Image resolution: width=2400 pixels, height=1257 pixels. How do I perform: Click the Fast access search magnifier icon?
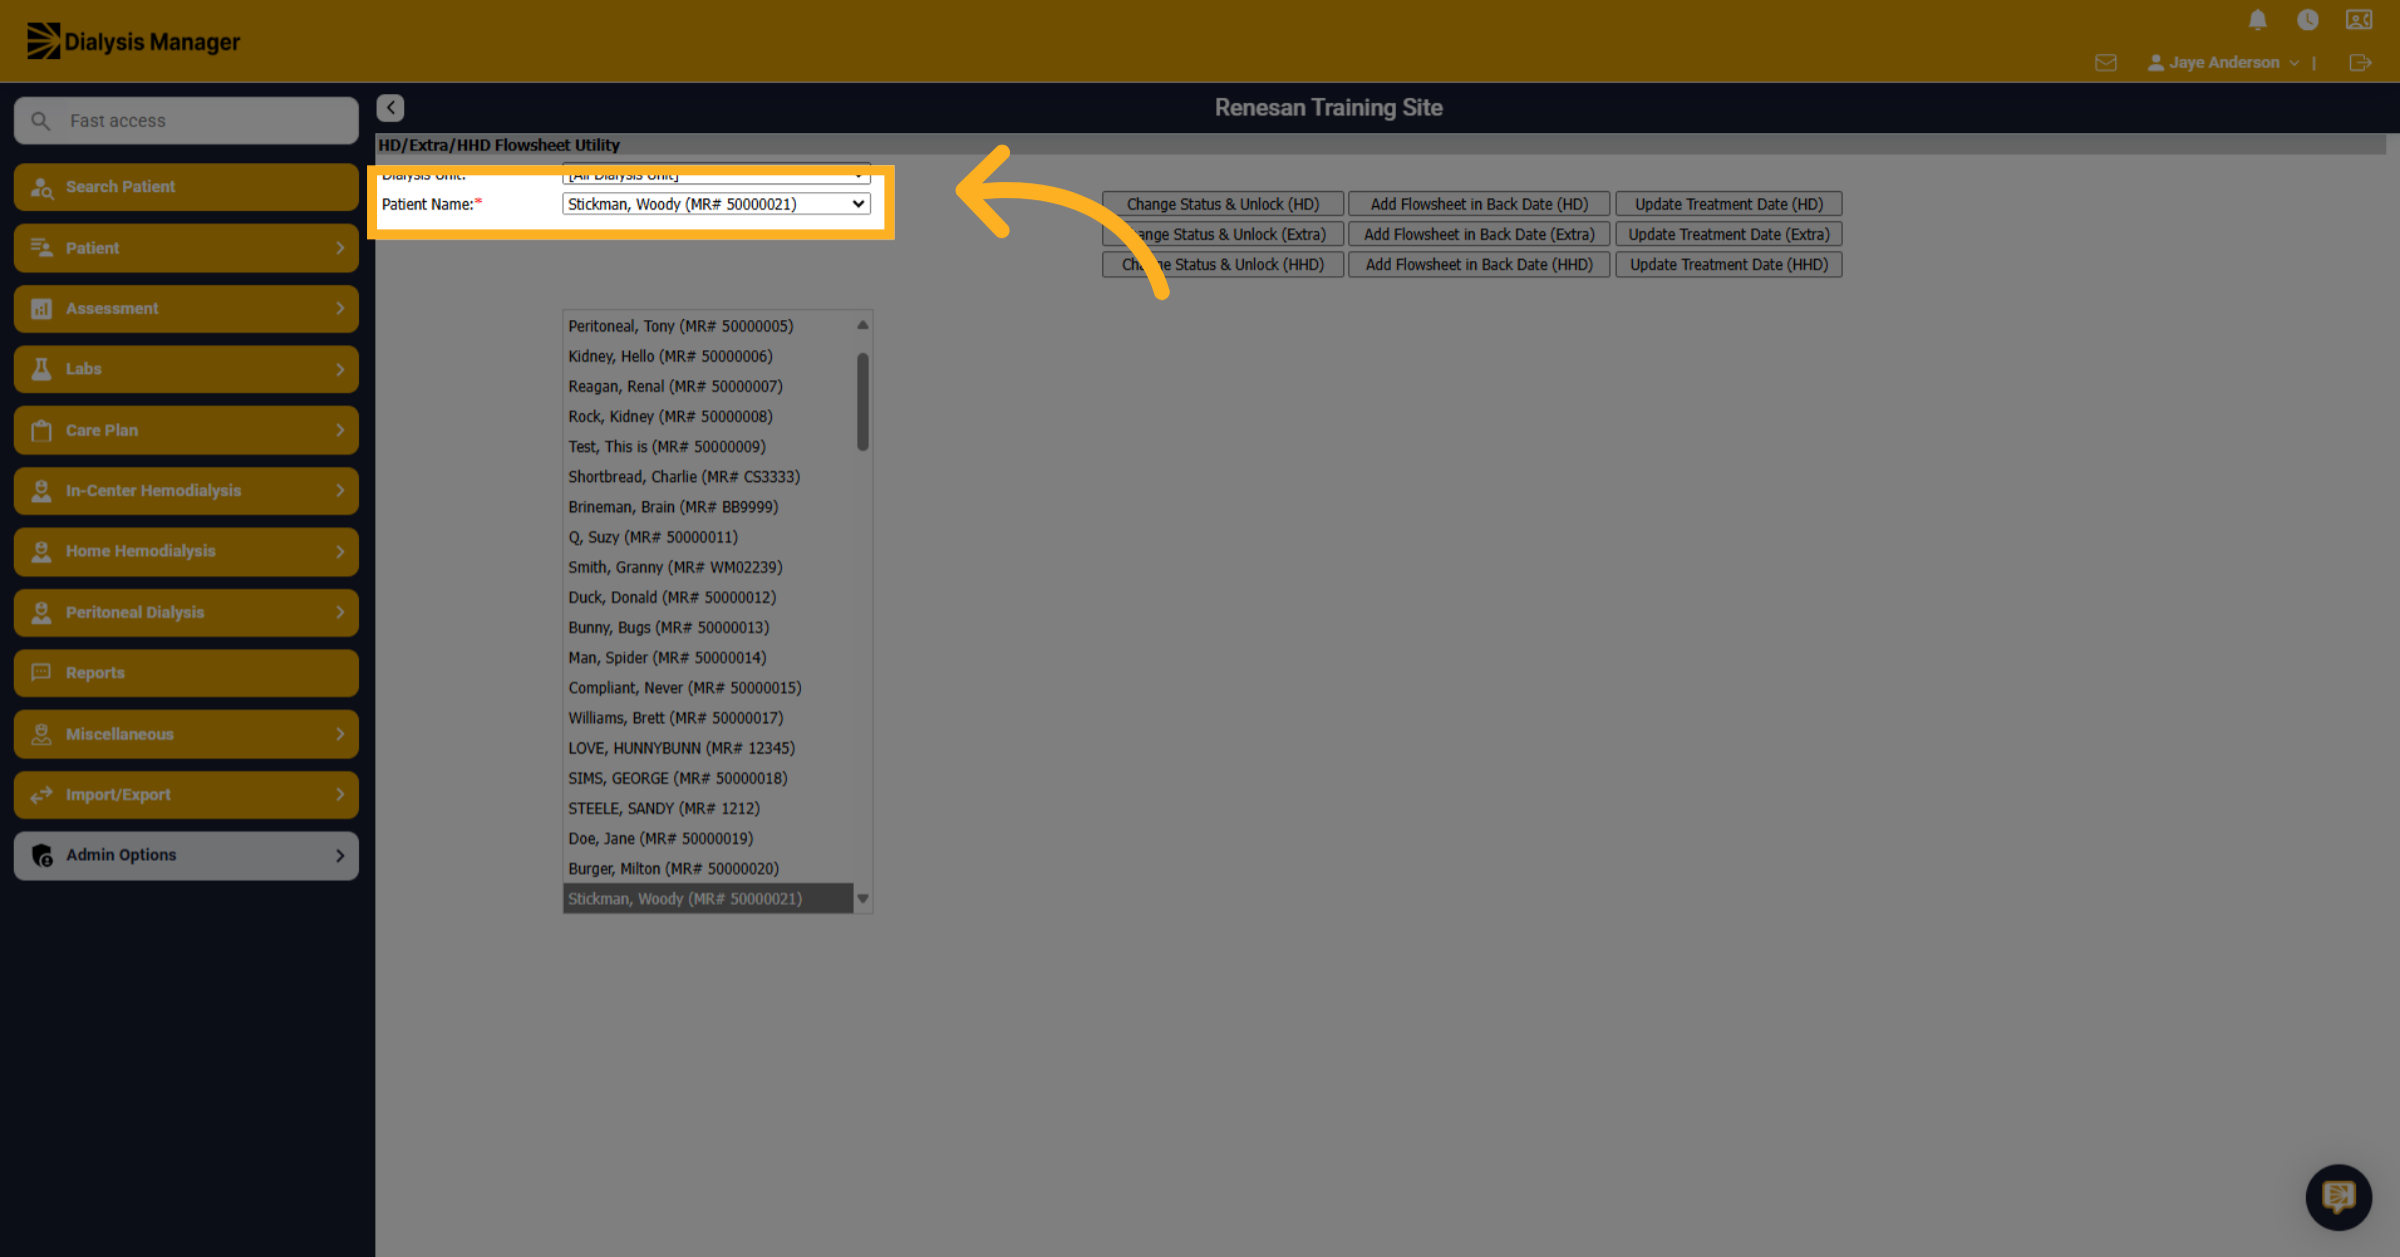click(x=41, y=121)
